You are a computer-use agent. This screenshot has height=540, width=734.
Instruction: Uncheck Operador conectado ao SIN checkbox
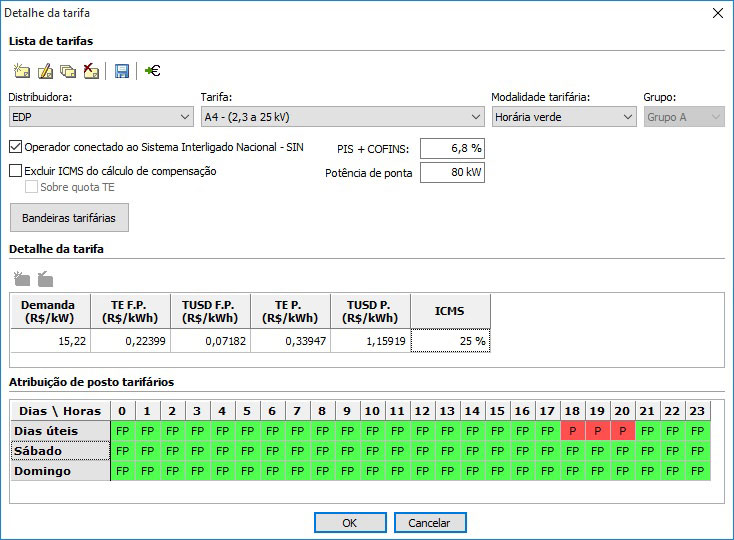(15, 147)
